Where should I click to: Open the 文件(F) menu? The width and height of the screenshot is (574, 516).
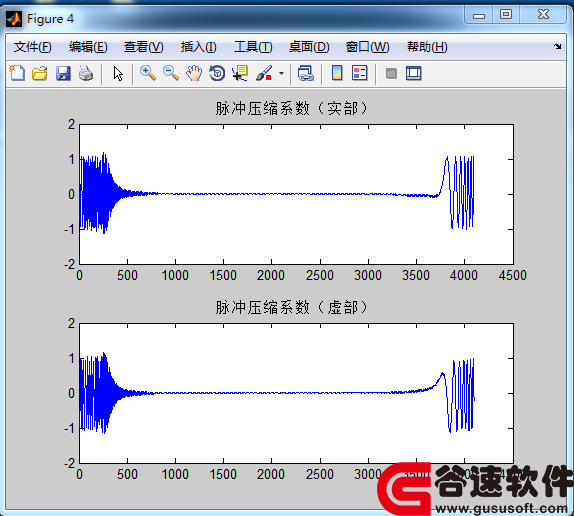click(33, 47)
